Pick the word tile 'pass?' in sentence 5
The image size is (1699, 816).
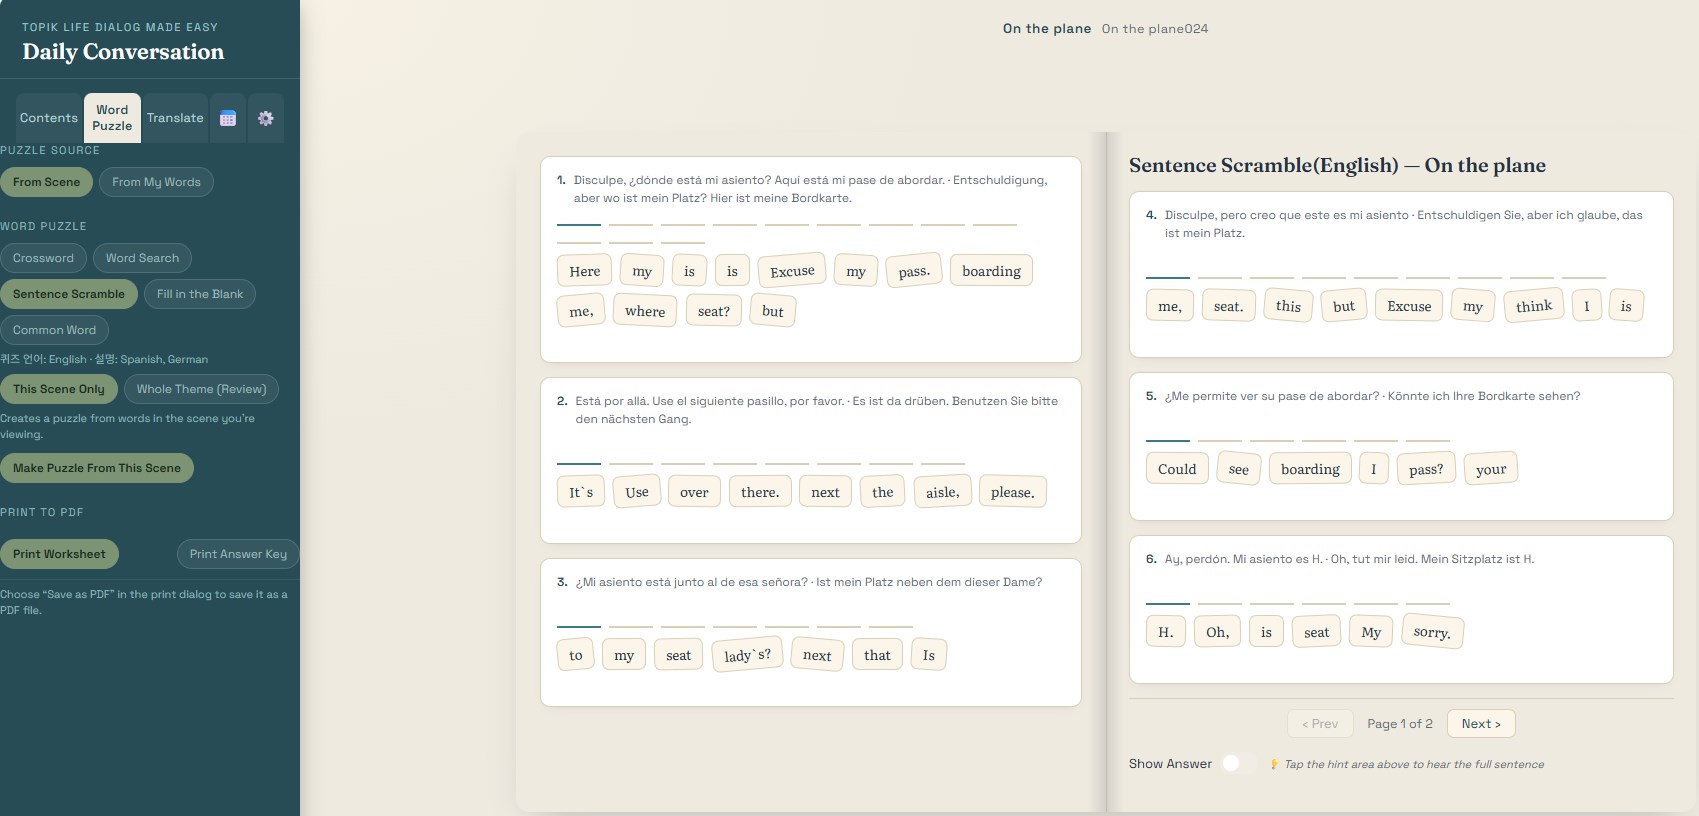[x=1426, y=469]
